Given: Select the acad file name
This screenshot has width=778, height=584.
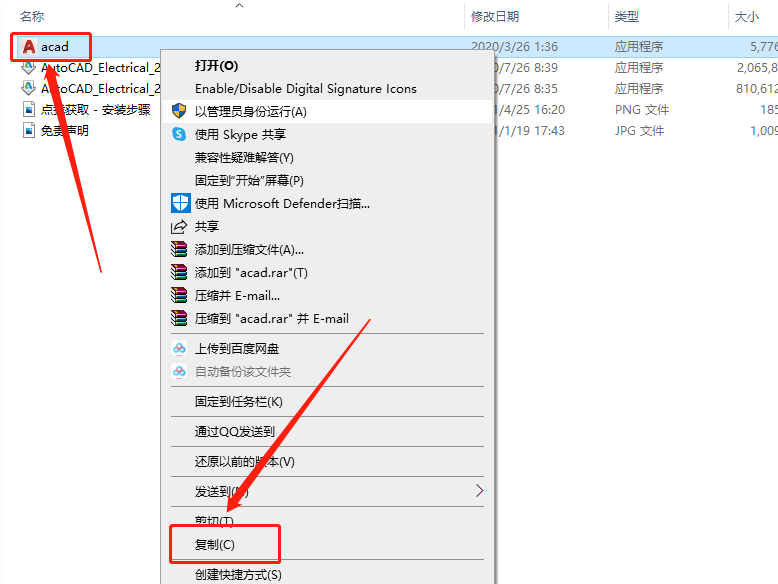Looking at the screenshot, I should click(55, 47).
